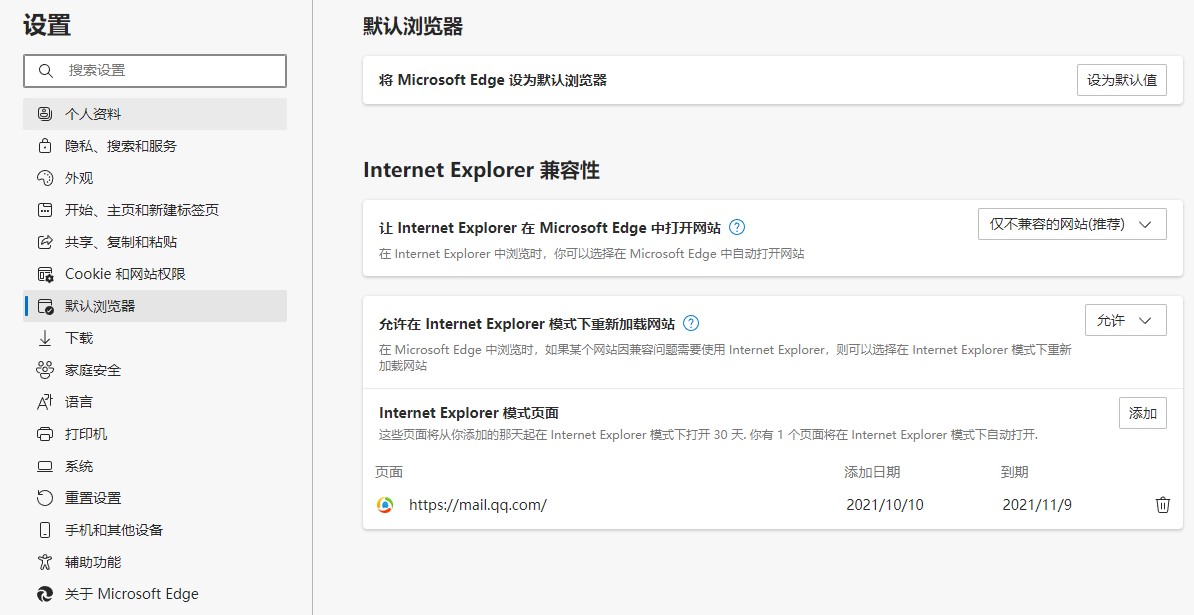Image resolution: width=1194 pixels, height=615 pixels.
Task: Select 共享、复制和粘贴 in sidebar
Action: pos(155,242)
